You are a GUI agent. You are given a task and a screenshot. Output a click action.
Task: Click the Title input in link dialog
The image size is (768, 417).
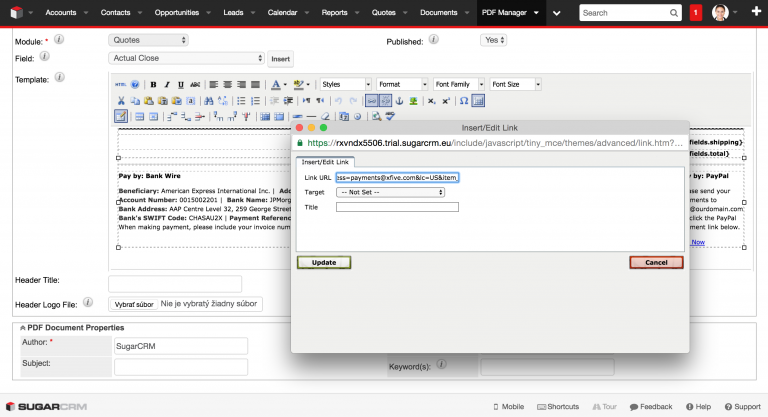(x=397, y=207)
